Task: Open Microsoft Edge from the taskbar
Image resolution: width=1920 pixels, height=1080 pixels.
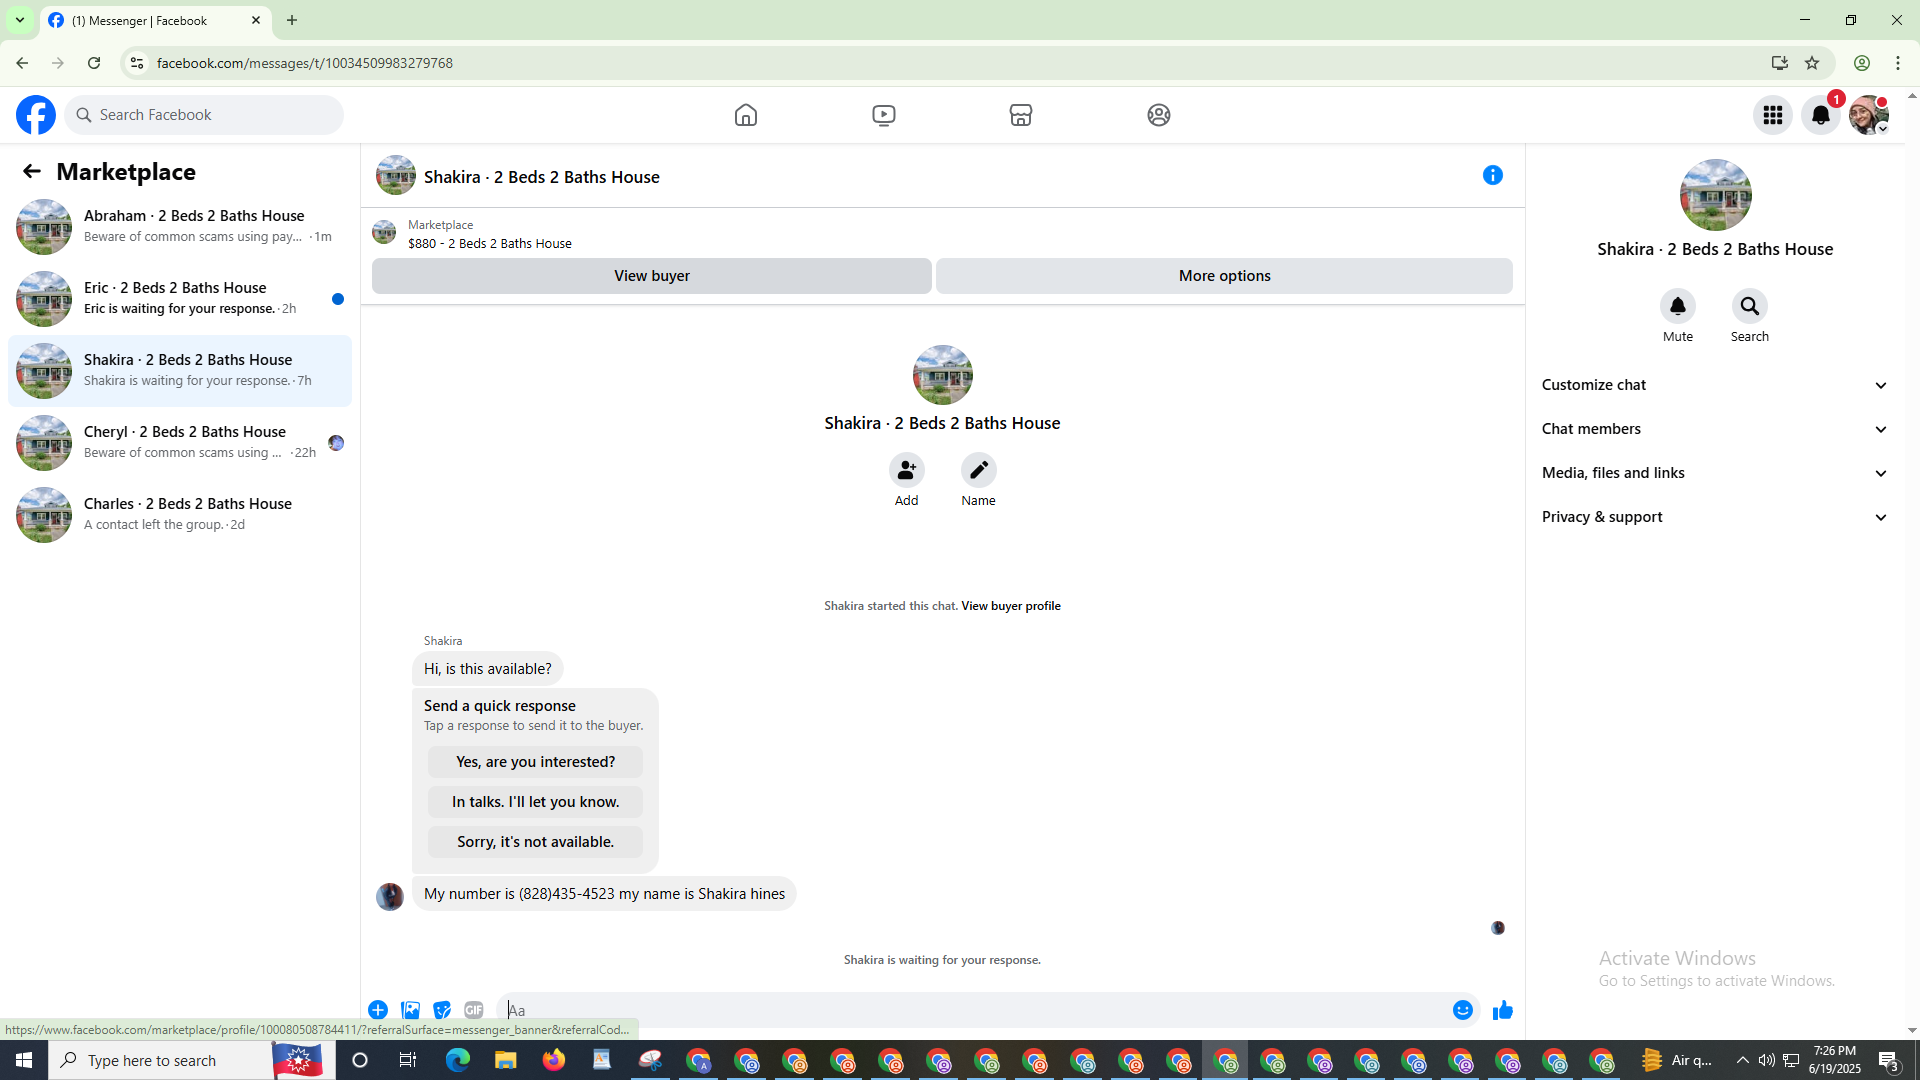Action: click(x=458, y=1060)
